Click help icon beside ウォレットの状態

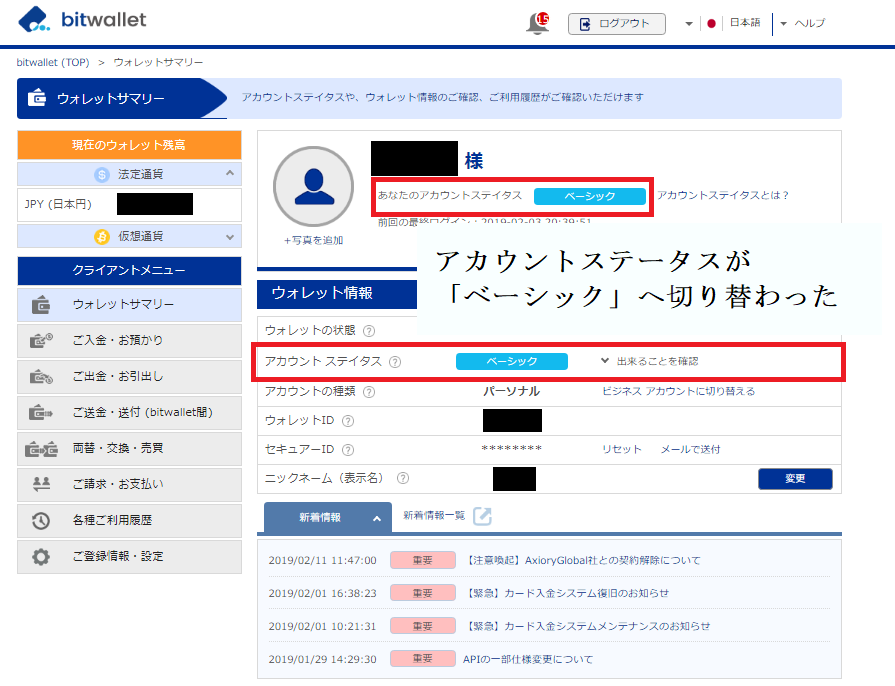pyautogui.click(x=369, y=331)
